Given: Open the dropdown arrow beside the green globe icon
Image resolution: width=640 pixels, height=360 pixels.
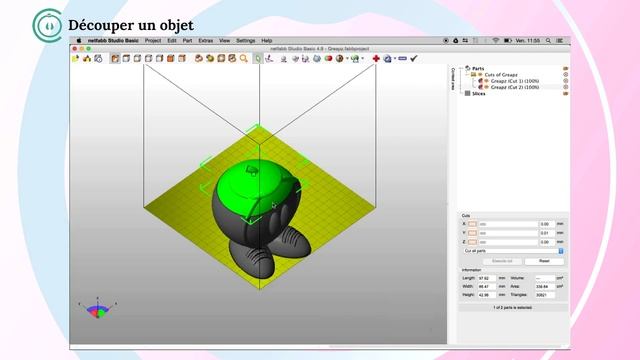Looking at the screenshot, I should click(x=362, y=59).
